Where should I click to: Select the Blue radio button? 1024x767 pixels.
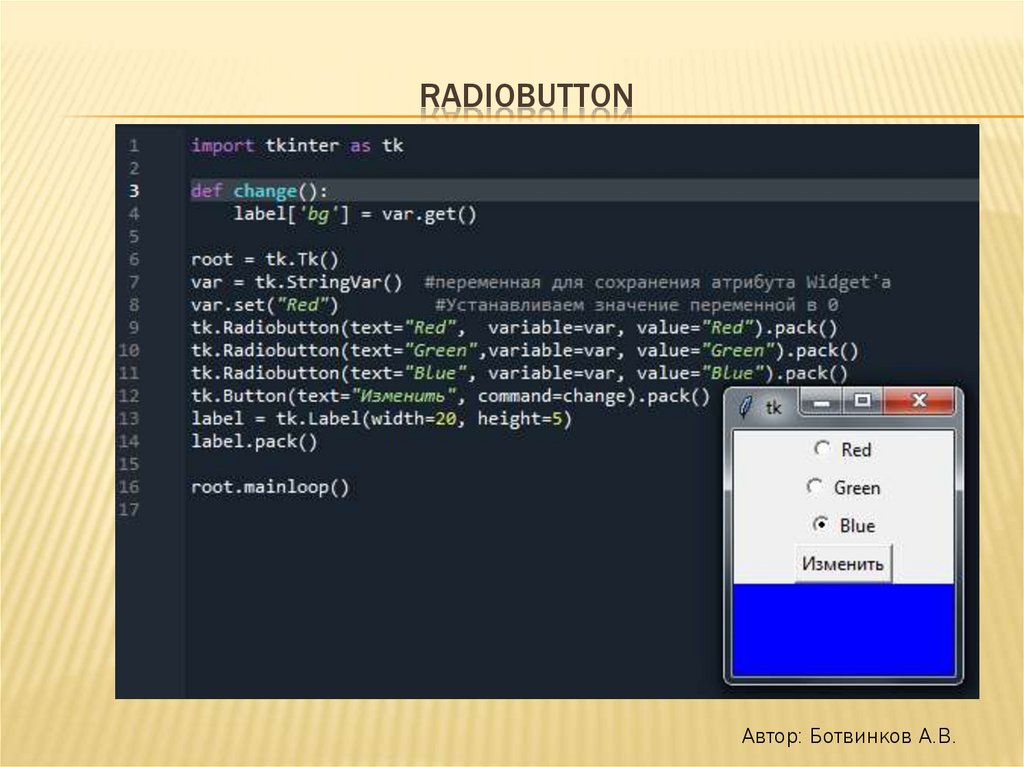tap(842, 525)
